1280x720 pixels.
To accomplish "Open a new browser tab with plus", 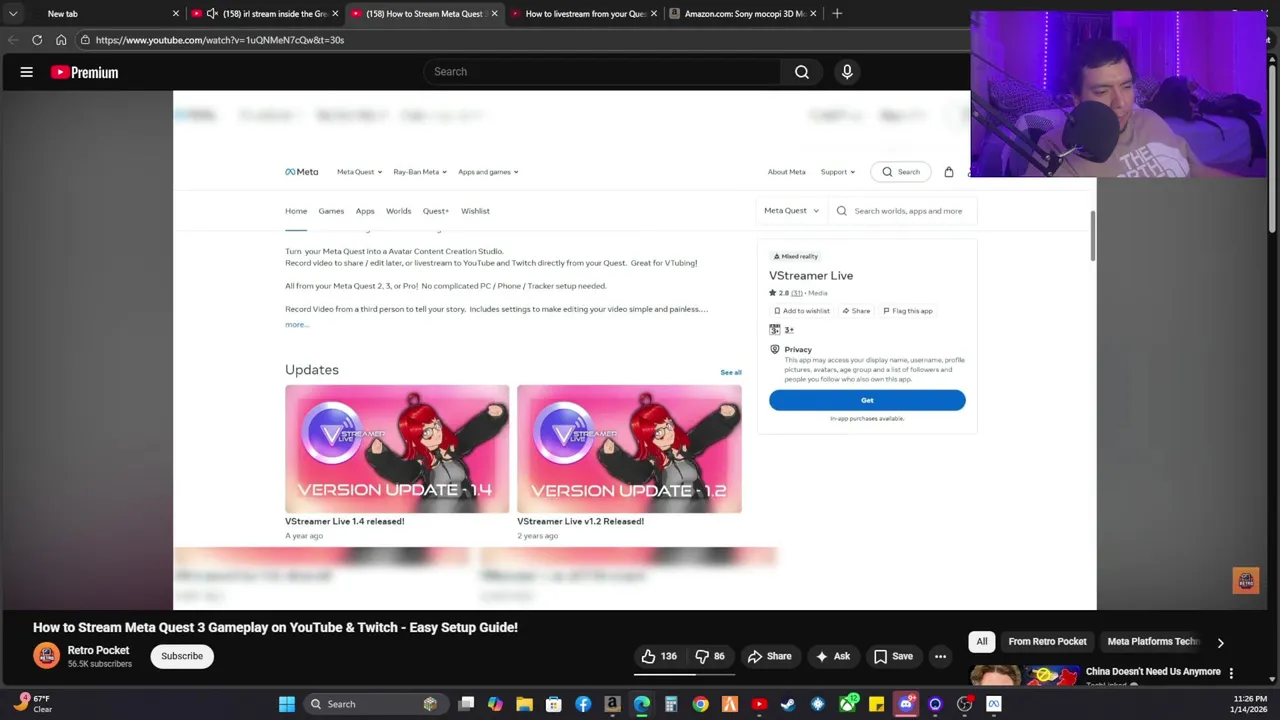I will pyautogui.click(x=837, y=14).
